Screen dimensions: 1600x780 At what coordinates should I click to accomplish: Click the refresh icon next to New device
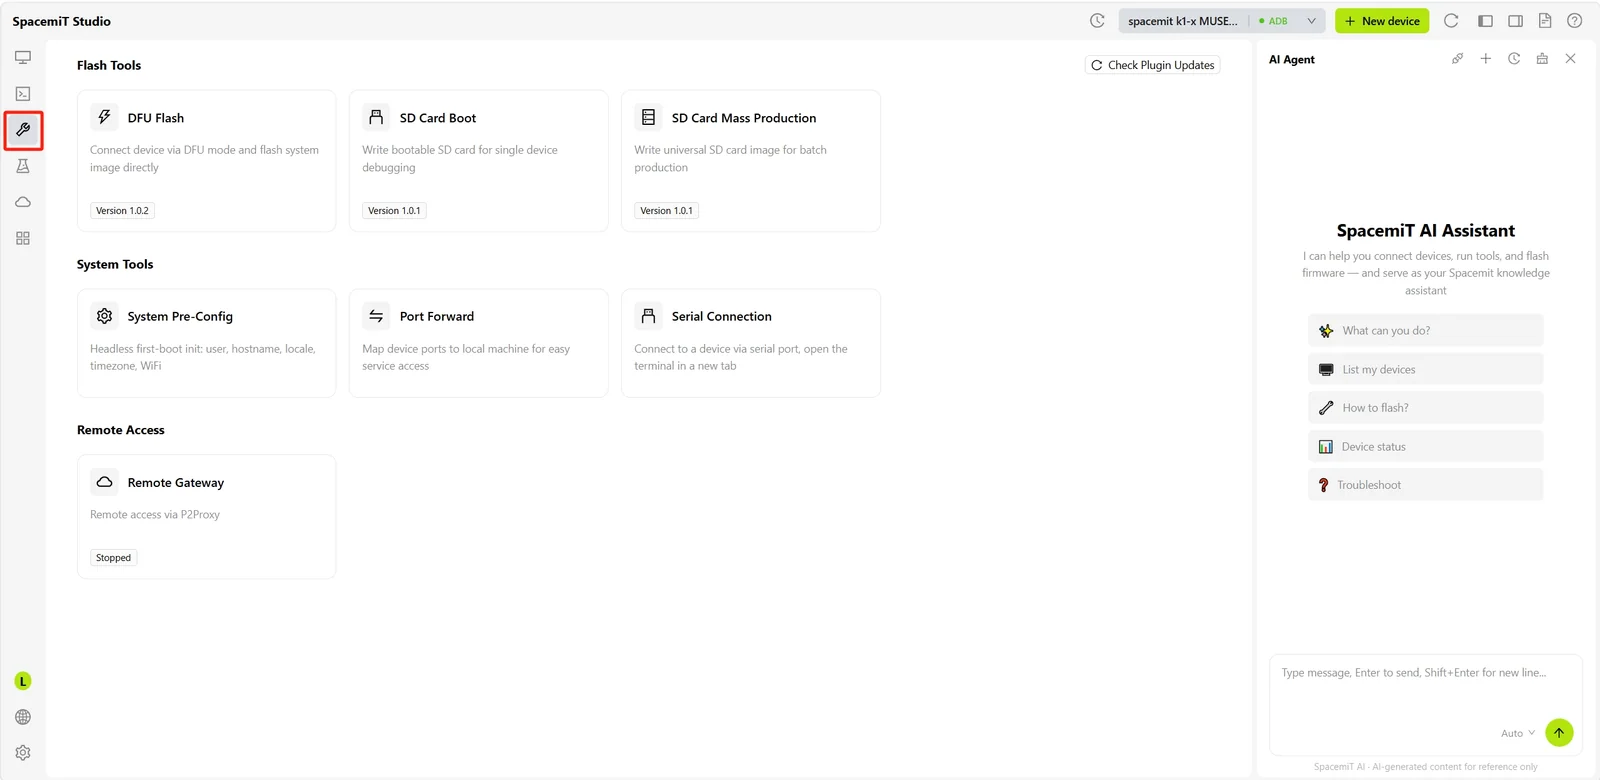1451,21
